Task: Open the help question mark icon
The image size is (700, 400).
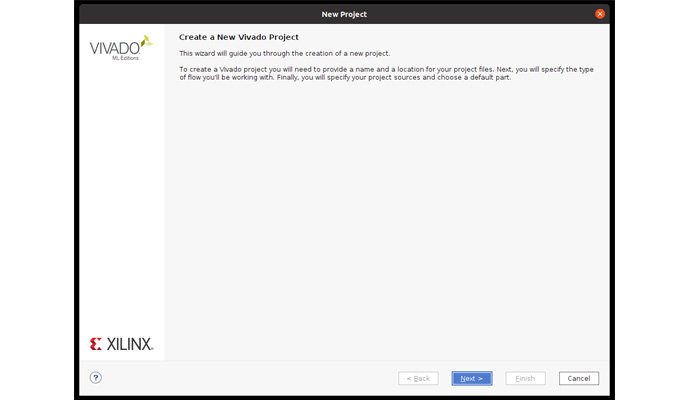Action: 96,378
